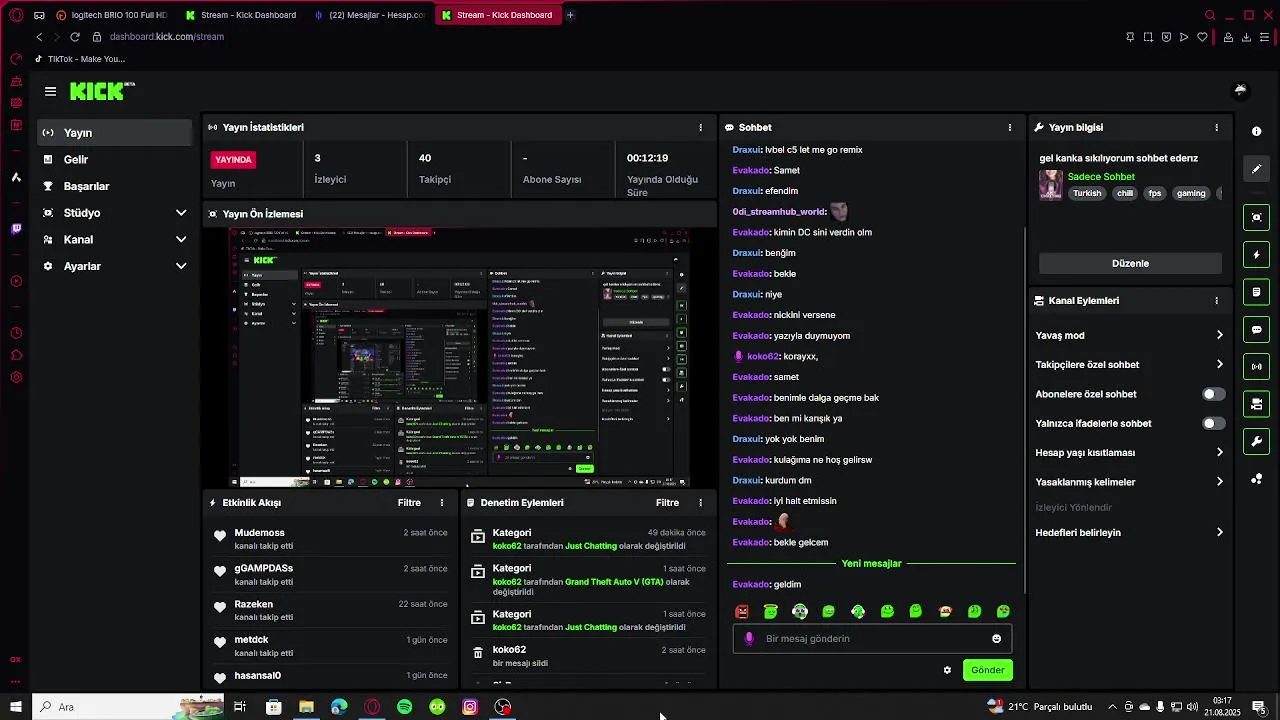
Task: Toggle Abonelere özel sohbet switch
Action: 1213,394
